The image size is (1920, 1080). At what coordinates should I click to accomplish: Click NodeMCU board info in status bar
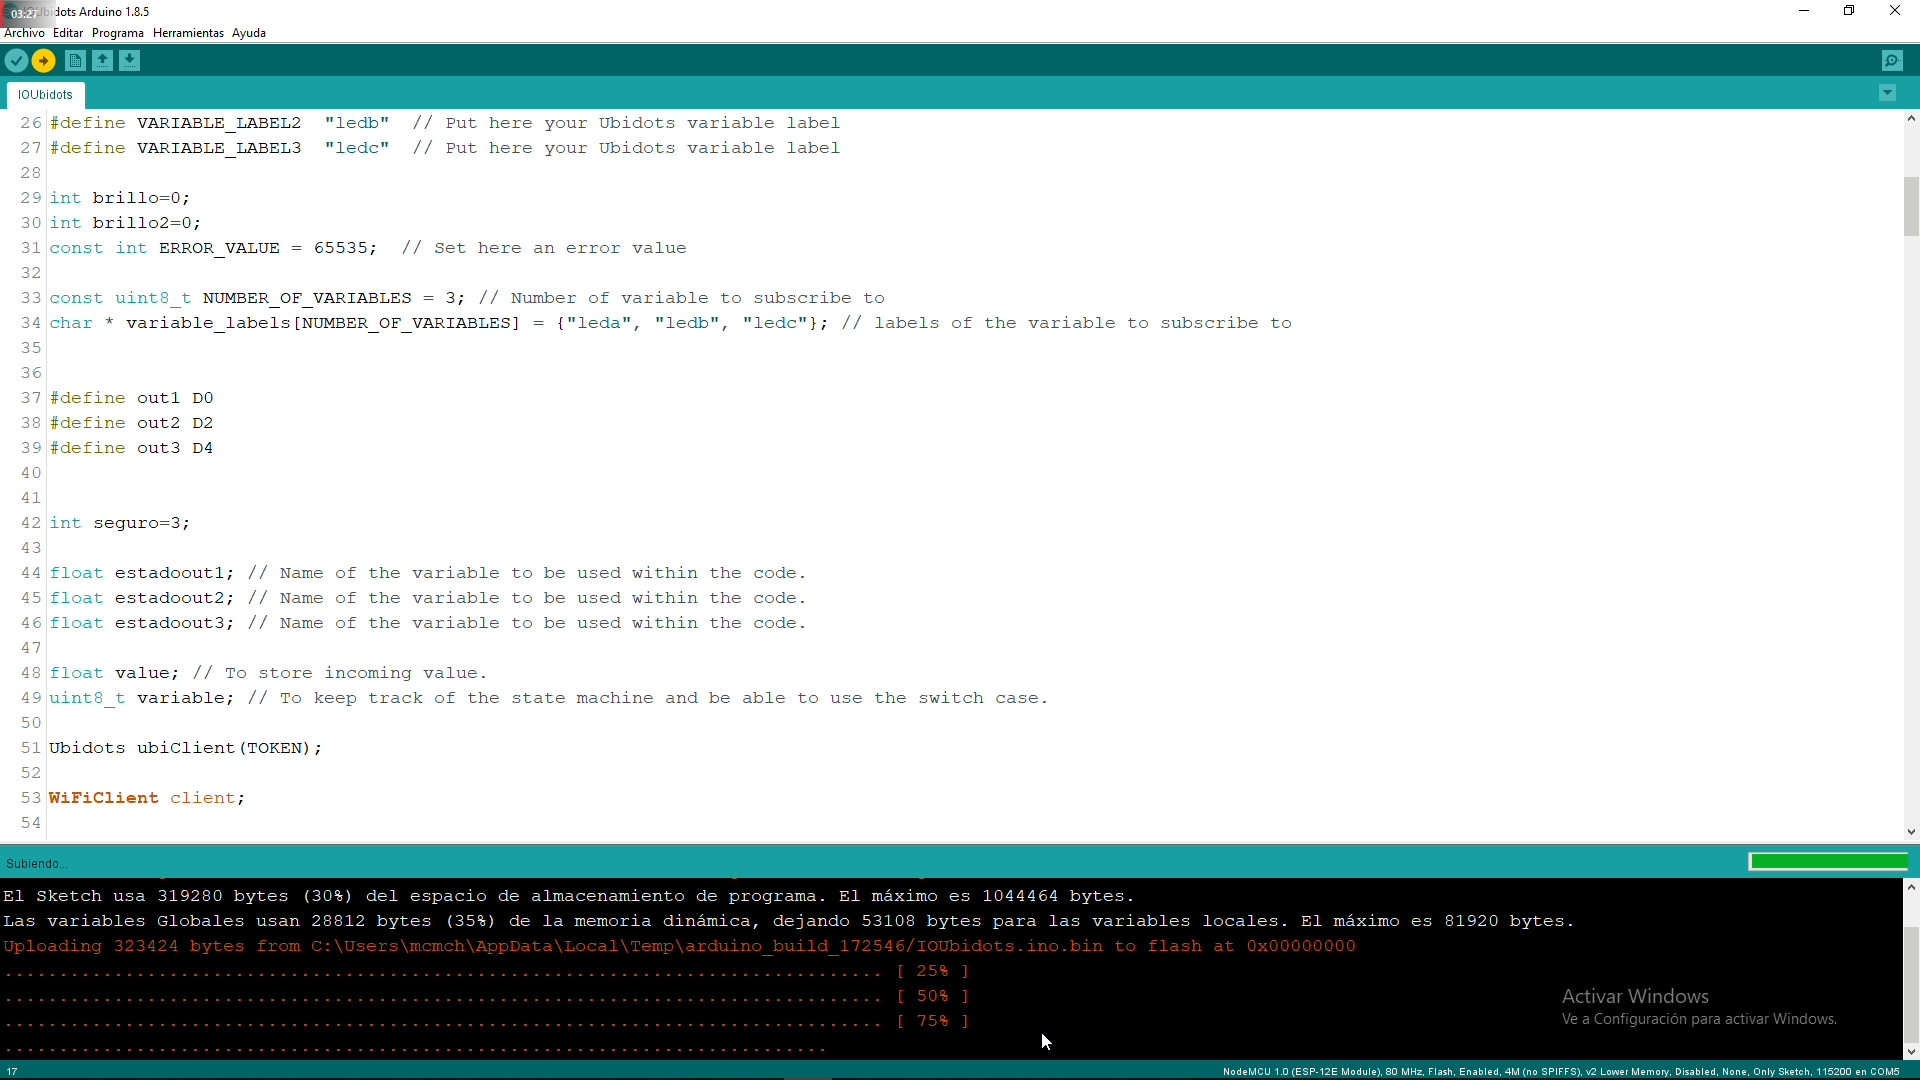click(x=1560, y=1072)
